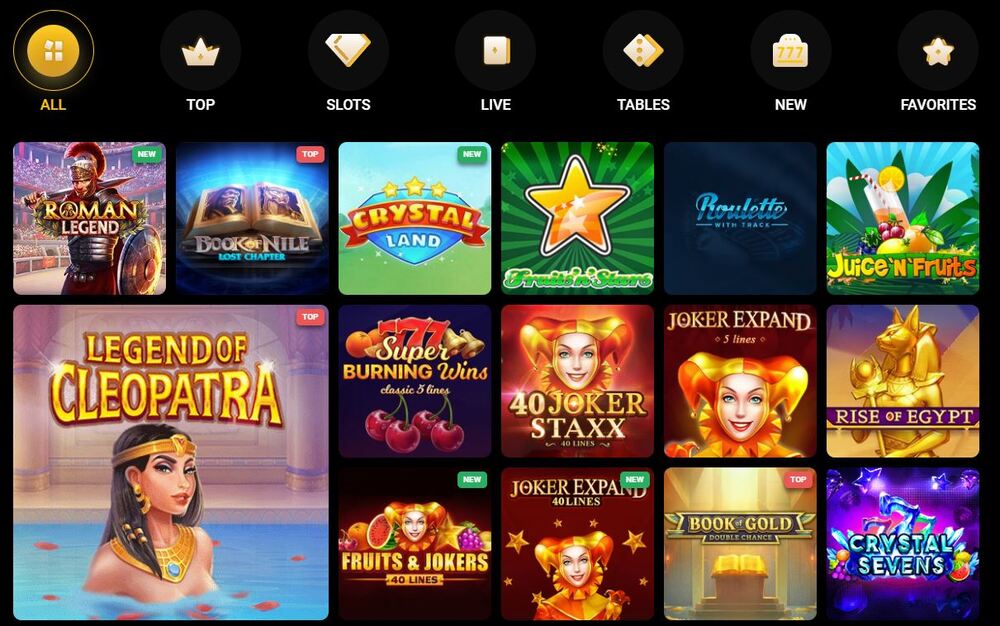Screen dimensions: 1000x626
Task: Open Book of Gold Double Chance game
Action: [x=740, y=543]
